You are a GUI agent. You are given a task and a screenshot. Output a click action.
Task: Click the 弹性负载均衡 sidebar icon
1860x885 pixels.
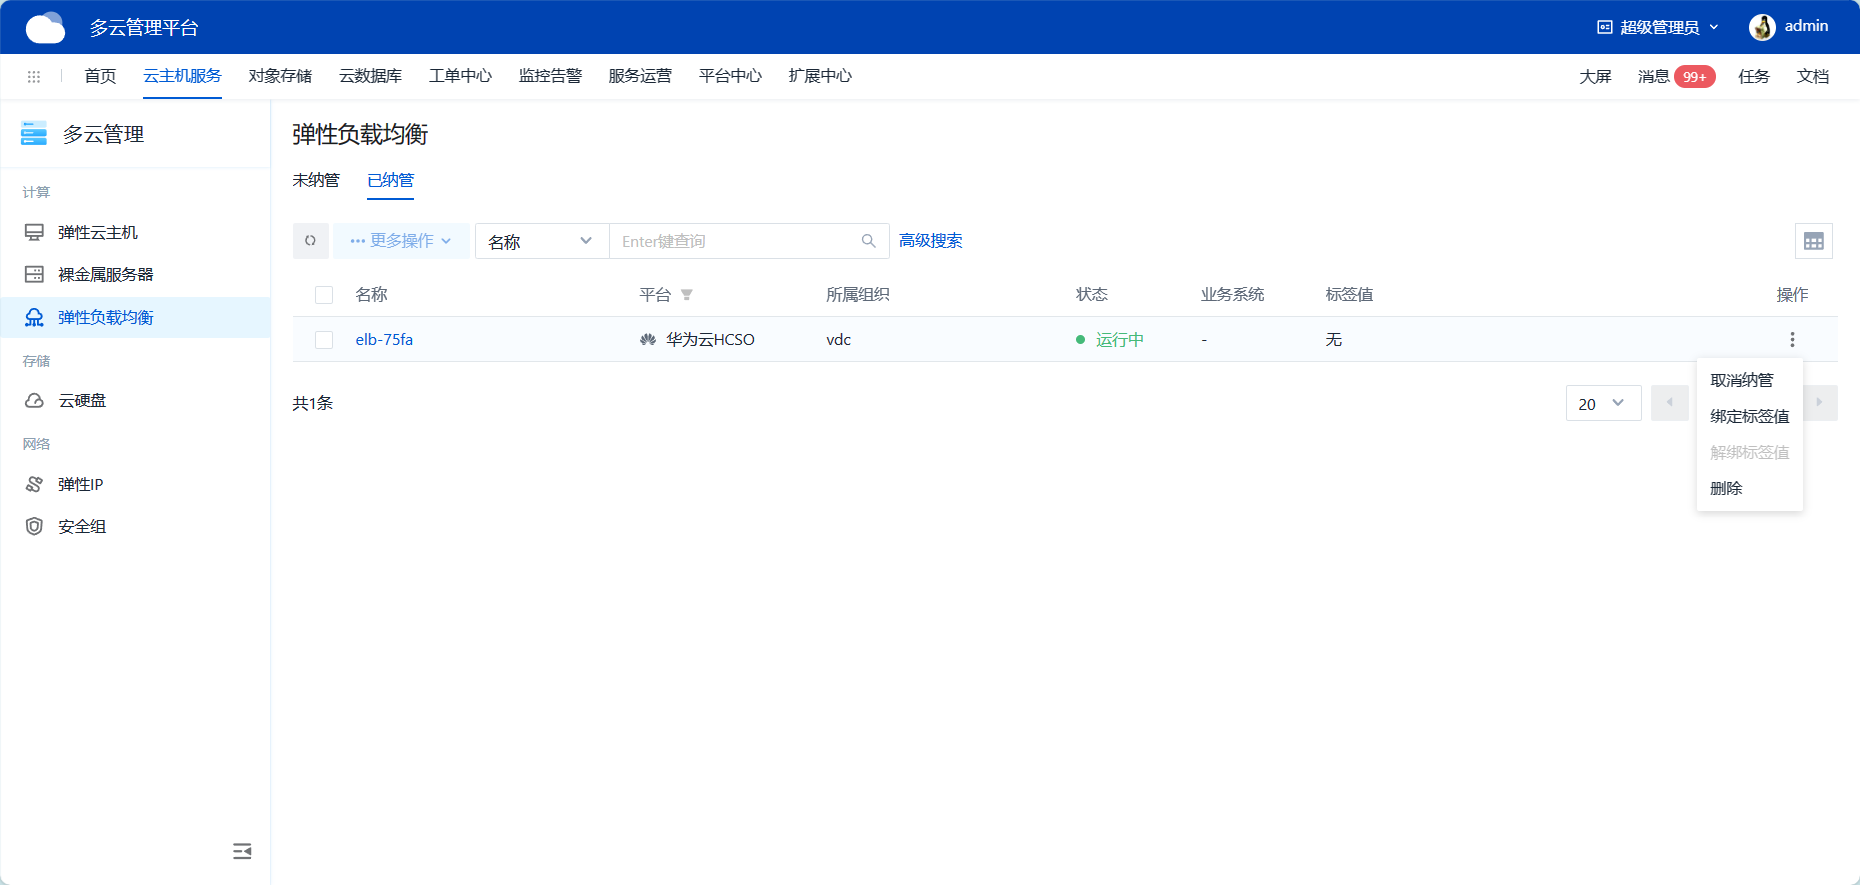34,317
